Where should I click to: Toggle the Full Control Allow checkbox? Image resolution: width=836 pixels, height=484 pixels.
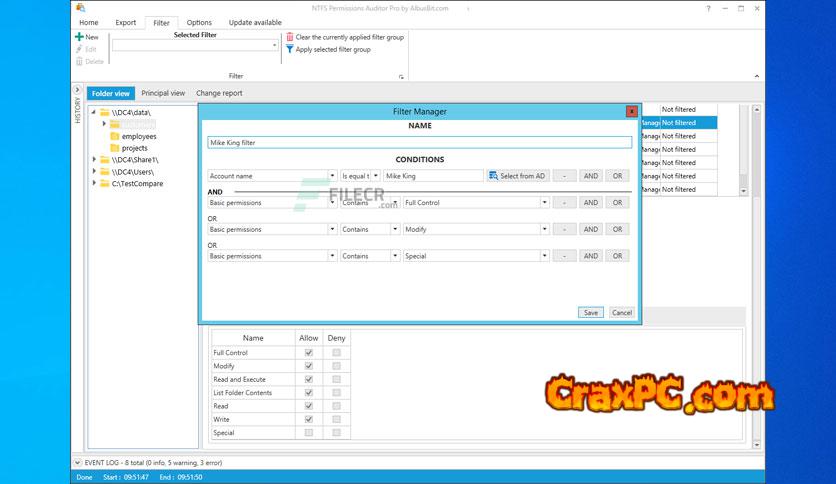click(x=309, y=353)
